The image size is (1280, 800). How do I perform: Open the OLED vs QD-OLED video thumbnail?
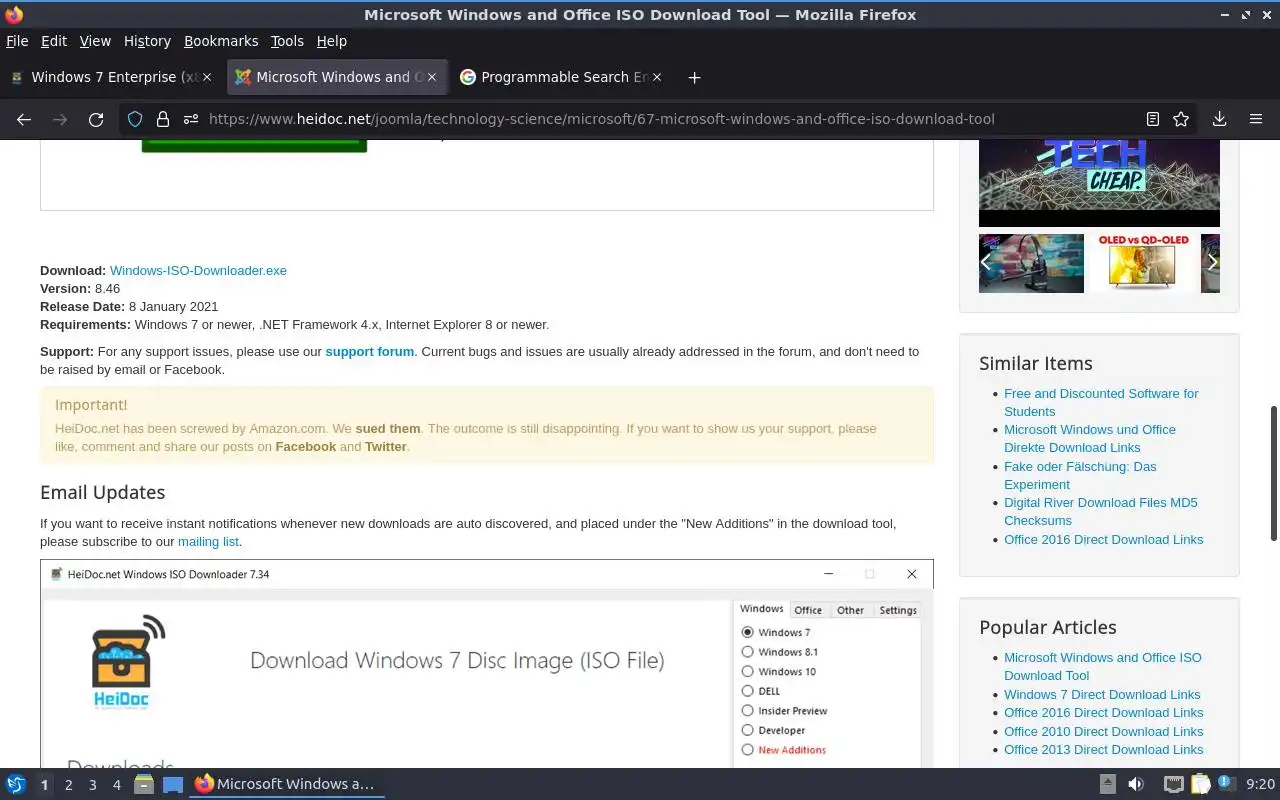coord(1142,263)
